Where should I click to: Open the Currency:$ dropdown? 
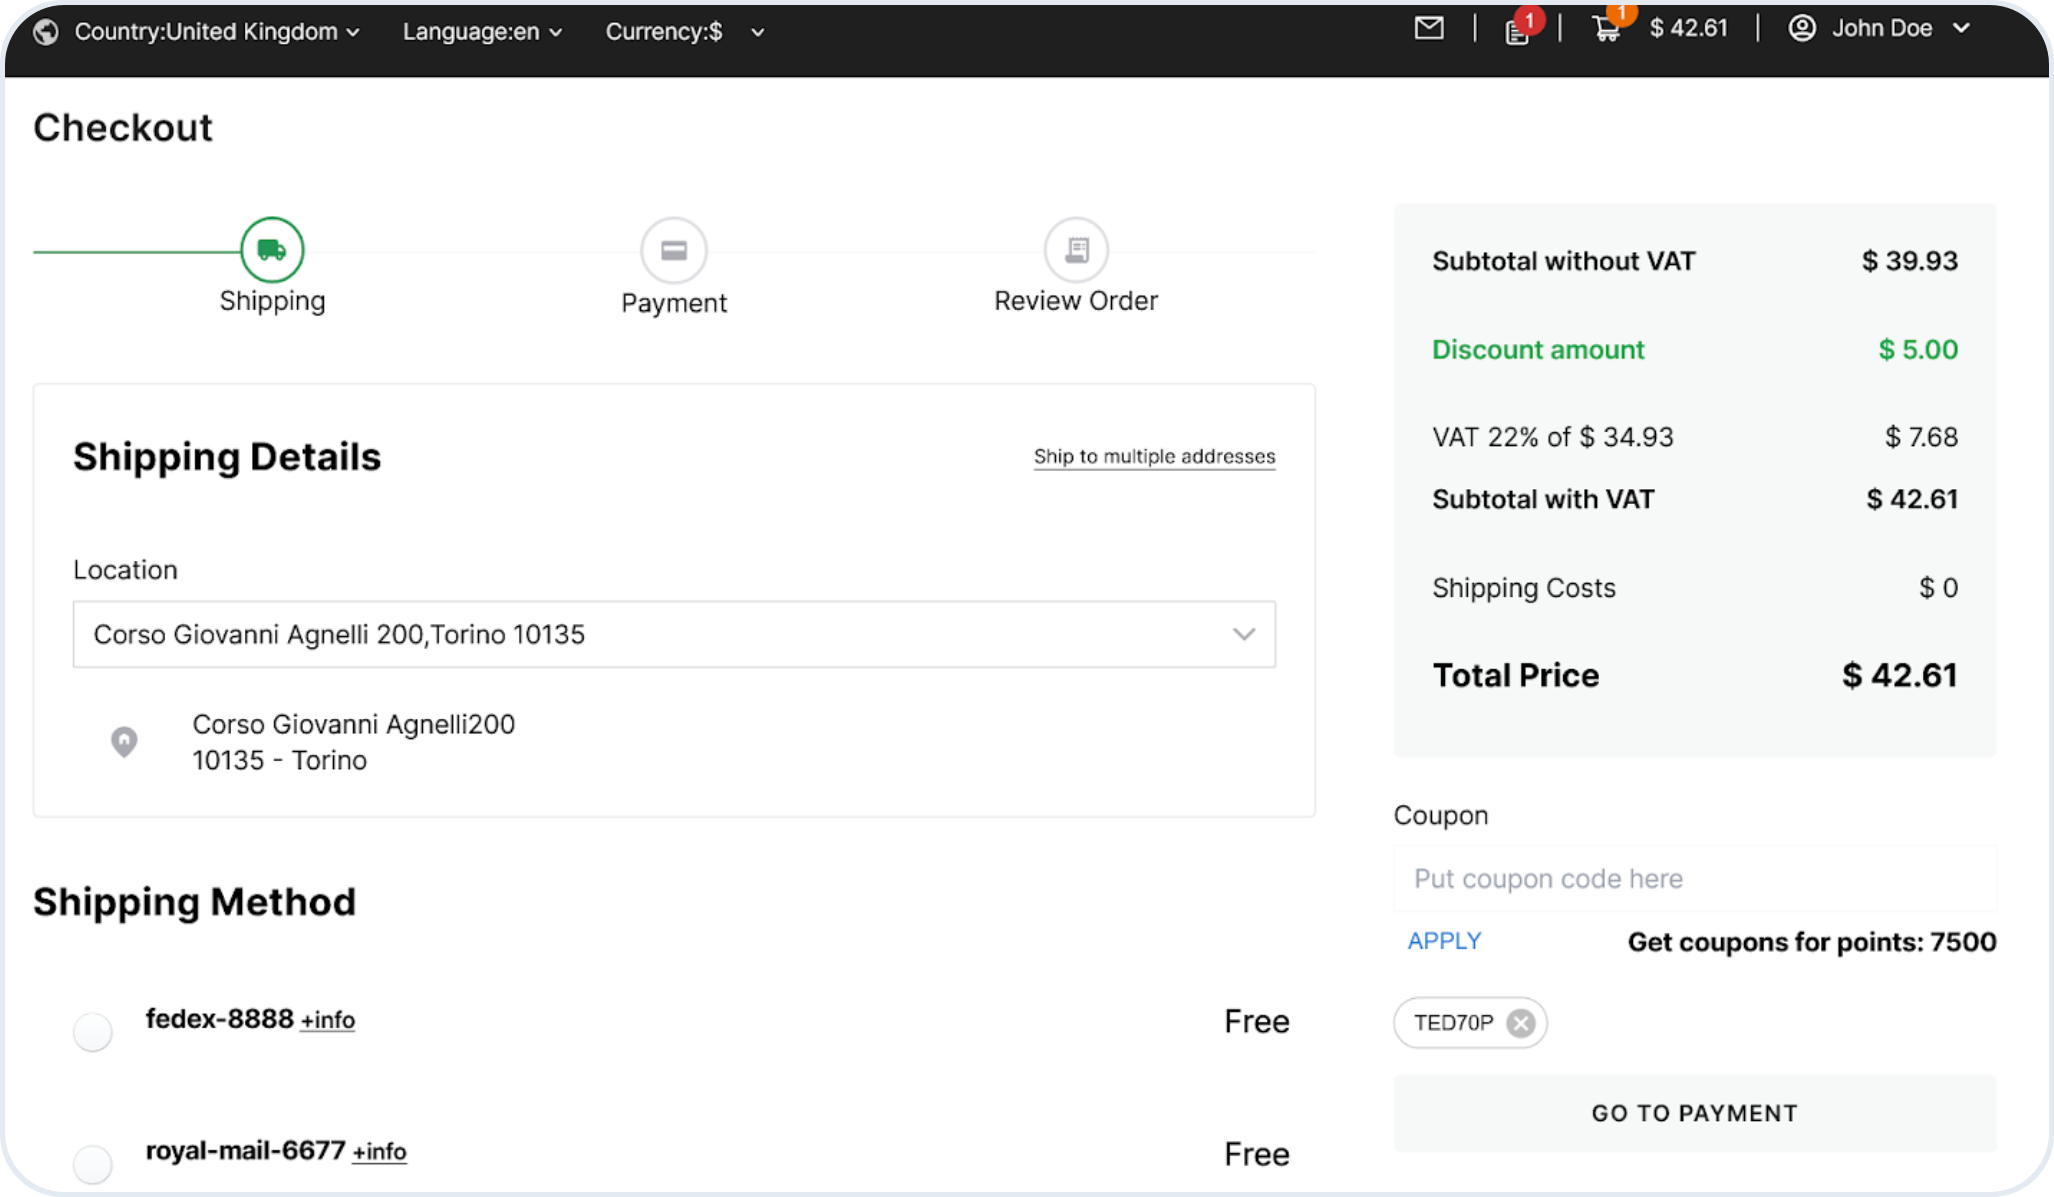[684, 32]
